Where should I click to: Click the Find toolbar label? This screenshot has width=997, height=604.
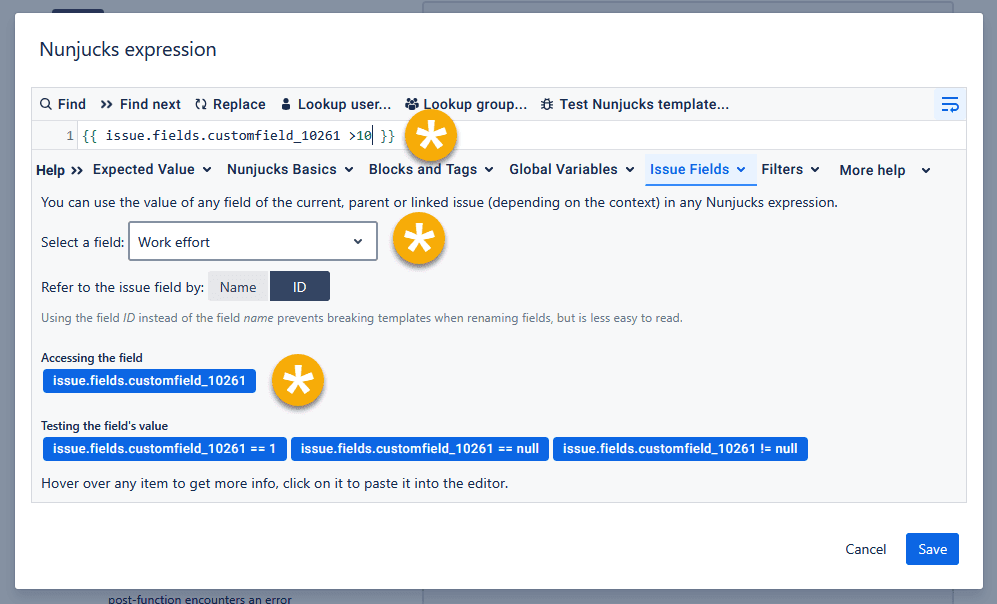pyautogui.click(x=72, y=104)
